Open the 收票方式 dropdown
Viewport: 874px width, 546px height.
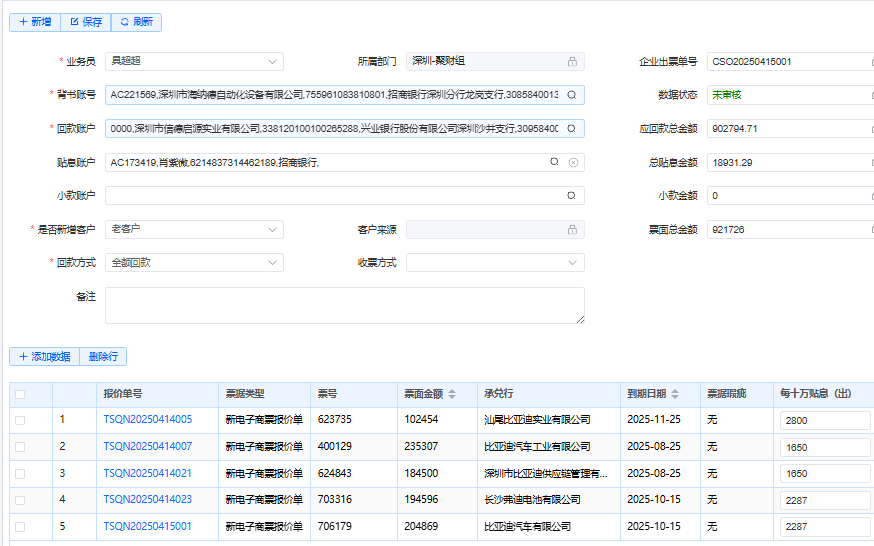click(495, 262)
